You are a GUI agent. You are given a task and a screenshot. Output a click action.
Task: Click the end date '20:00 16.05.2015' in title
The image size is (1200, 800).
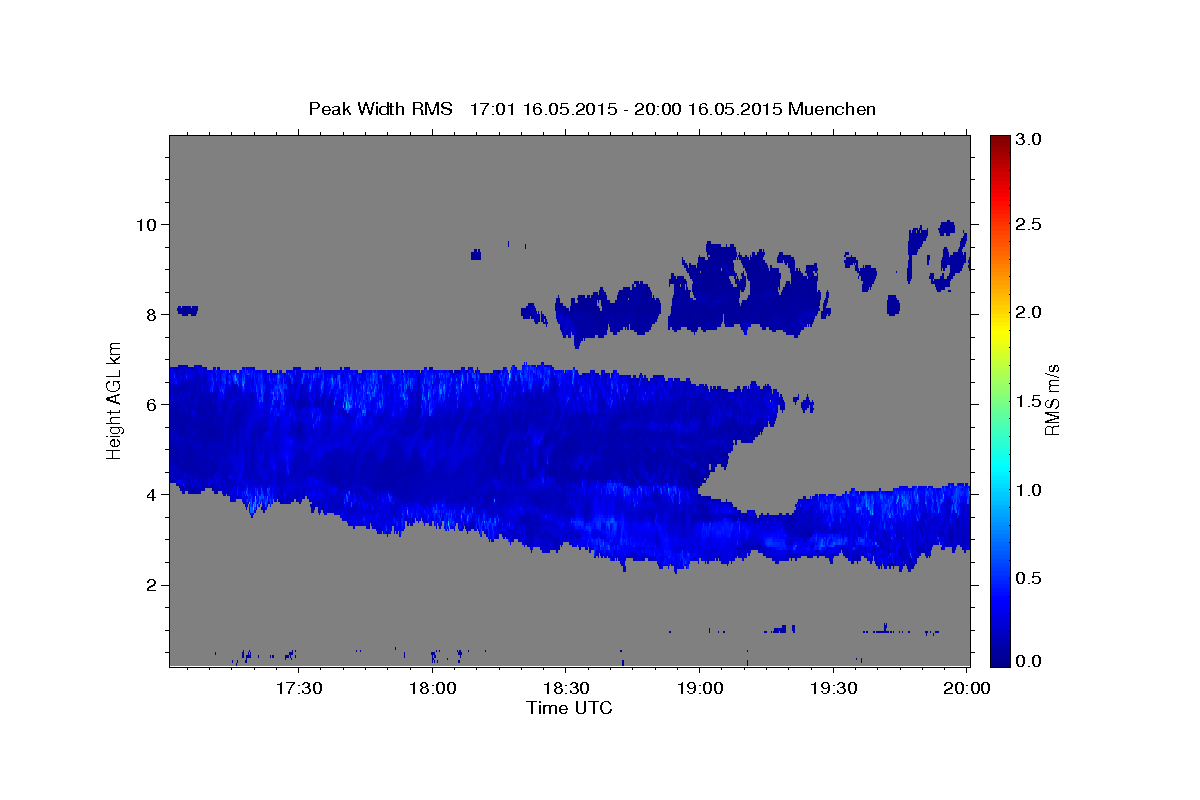707,109
